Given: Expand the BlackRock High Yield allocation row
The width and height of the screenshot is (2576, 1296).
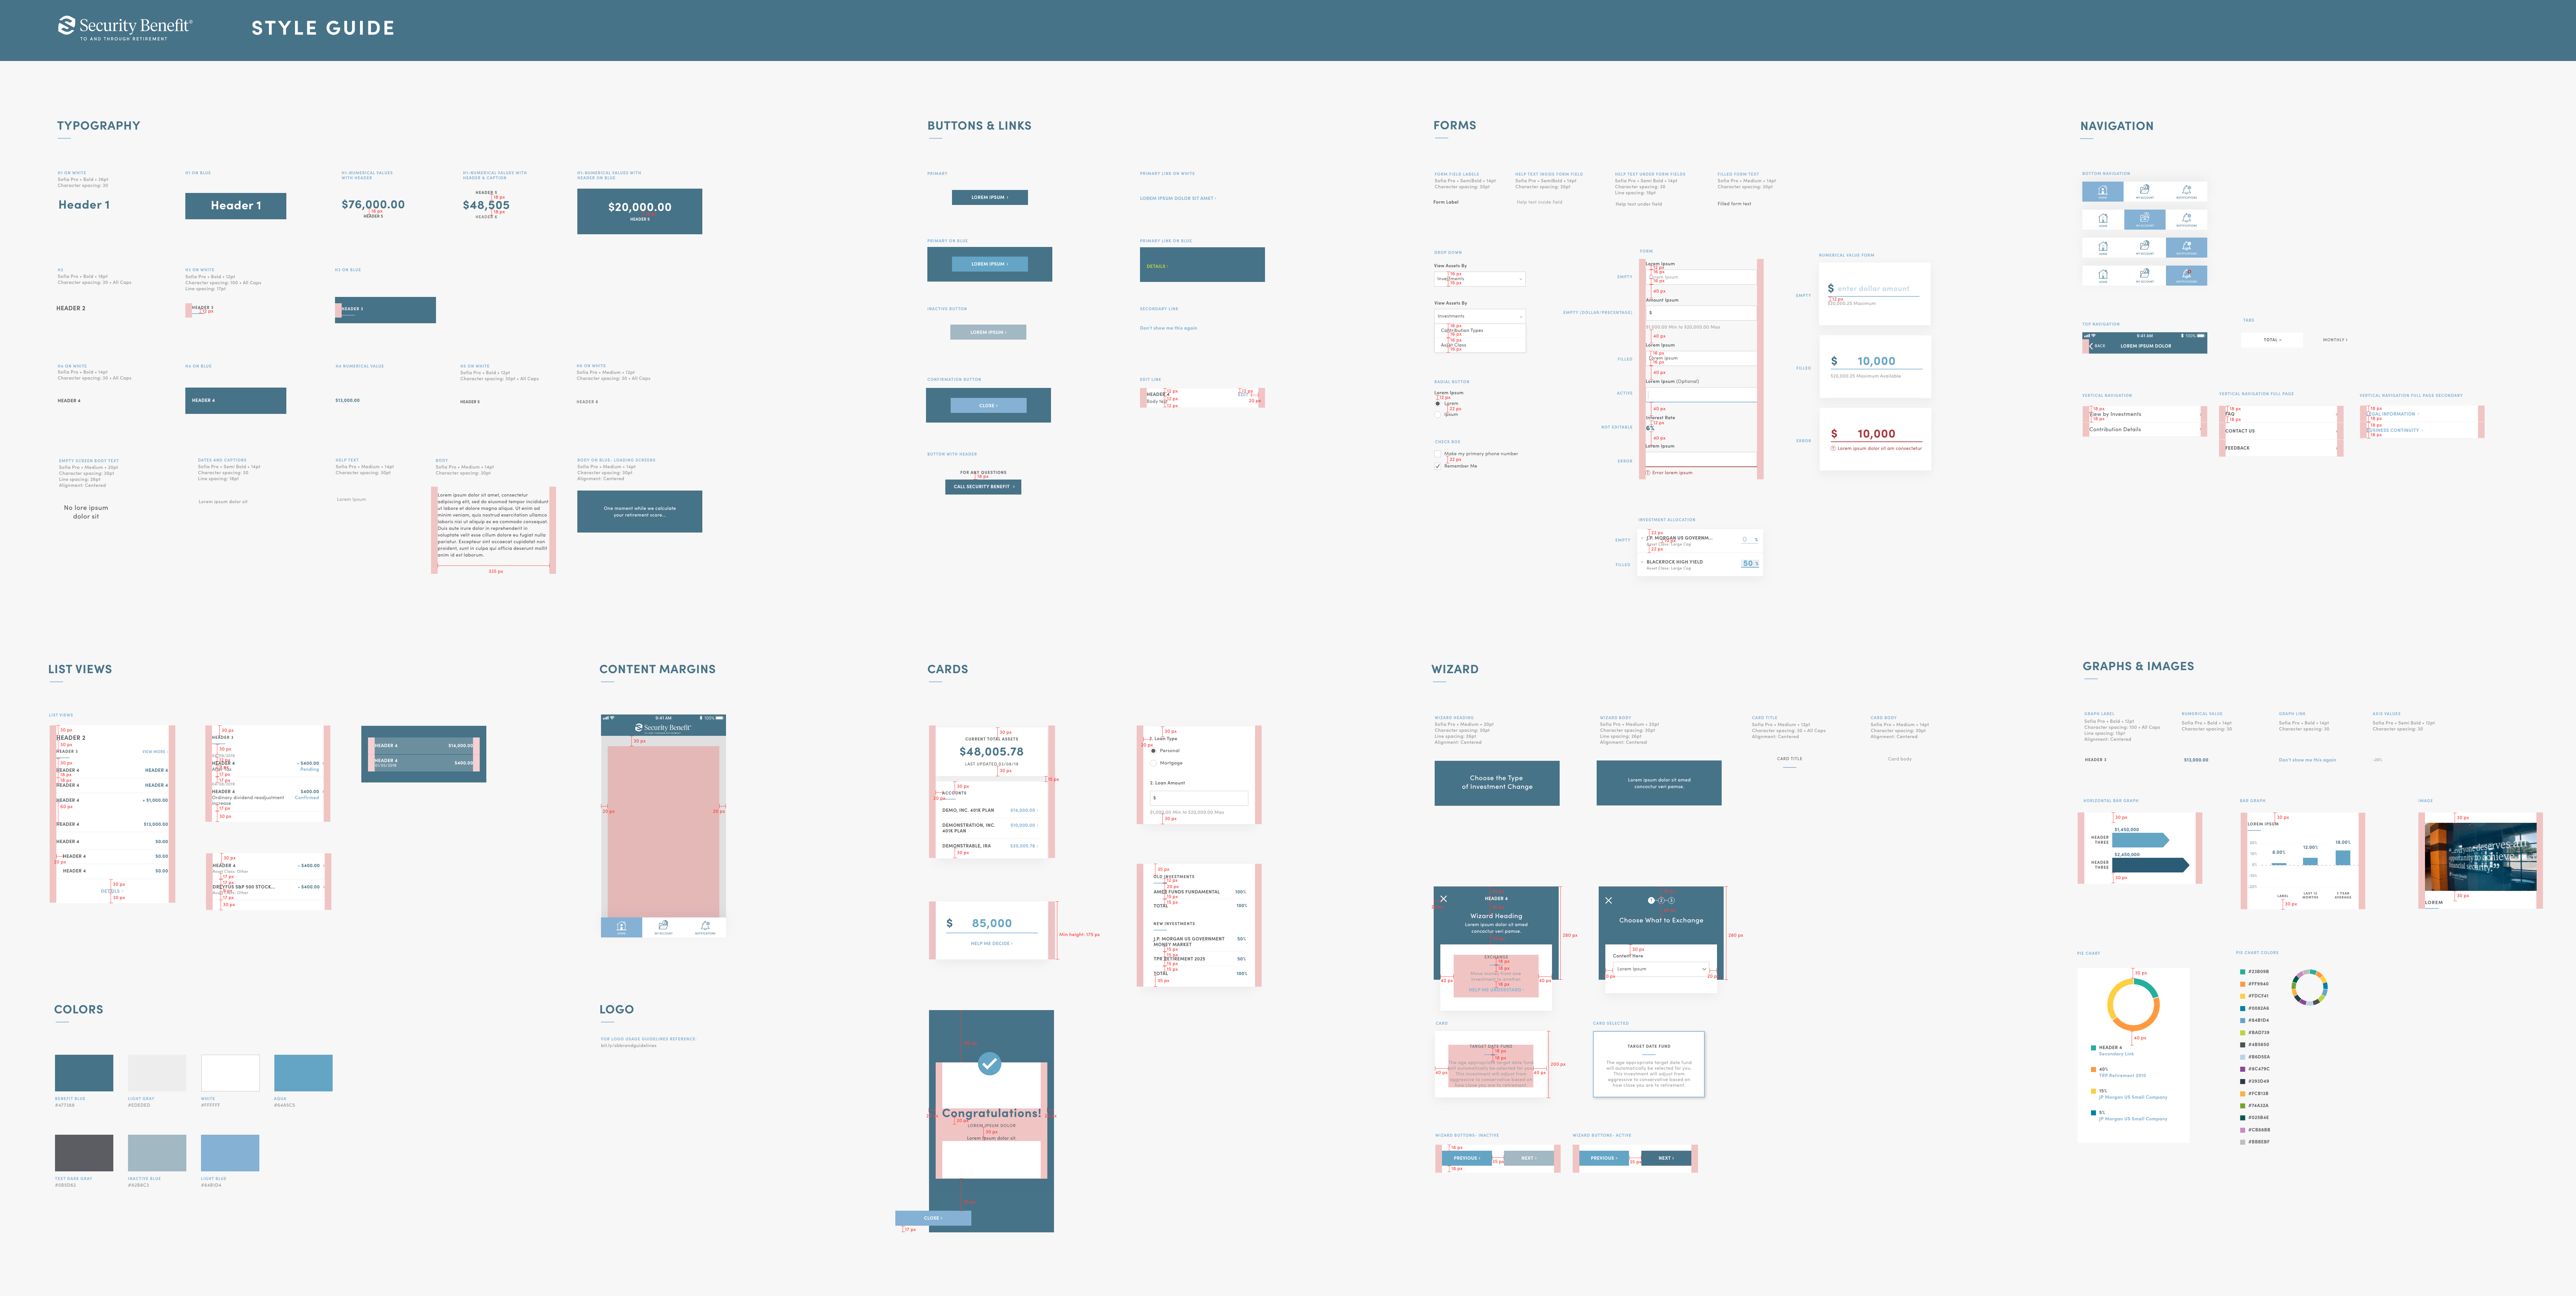Looking at the screenshot, I should pyautogui.click(x=1642, y=562).
